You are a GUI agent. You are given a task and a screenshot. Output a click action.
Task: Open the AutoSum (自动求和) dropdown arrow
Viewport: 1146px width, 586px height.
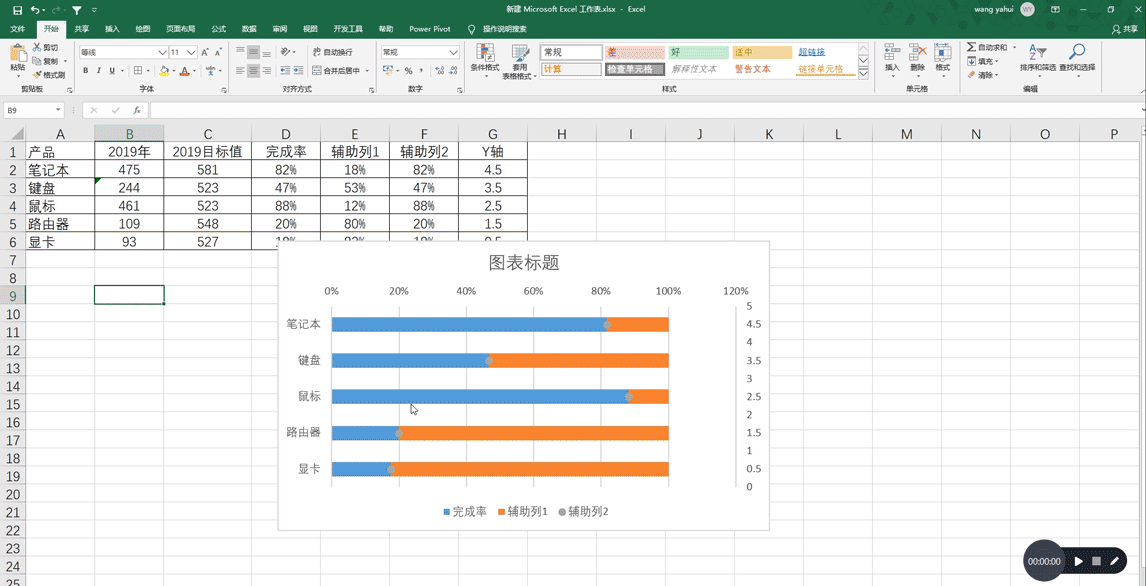coord(1014,47)
